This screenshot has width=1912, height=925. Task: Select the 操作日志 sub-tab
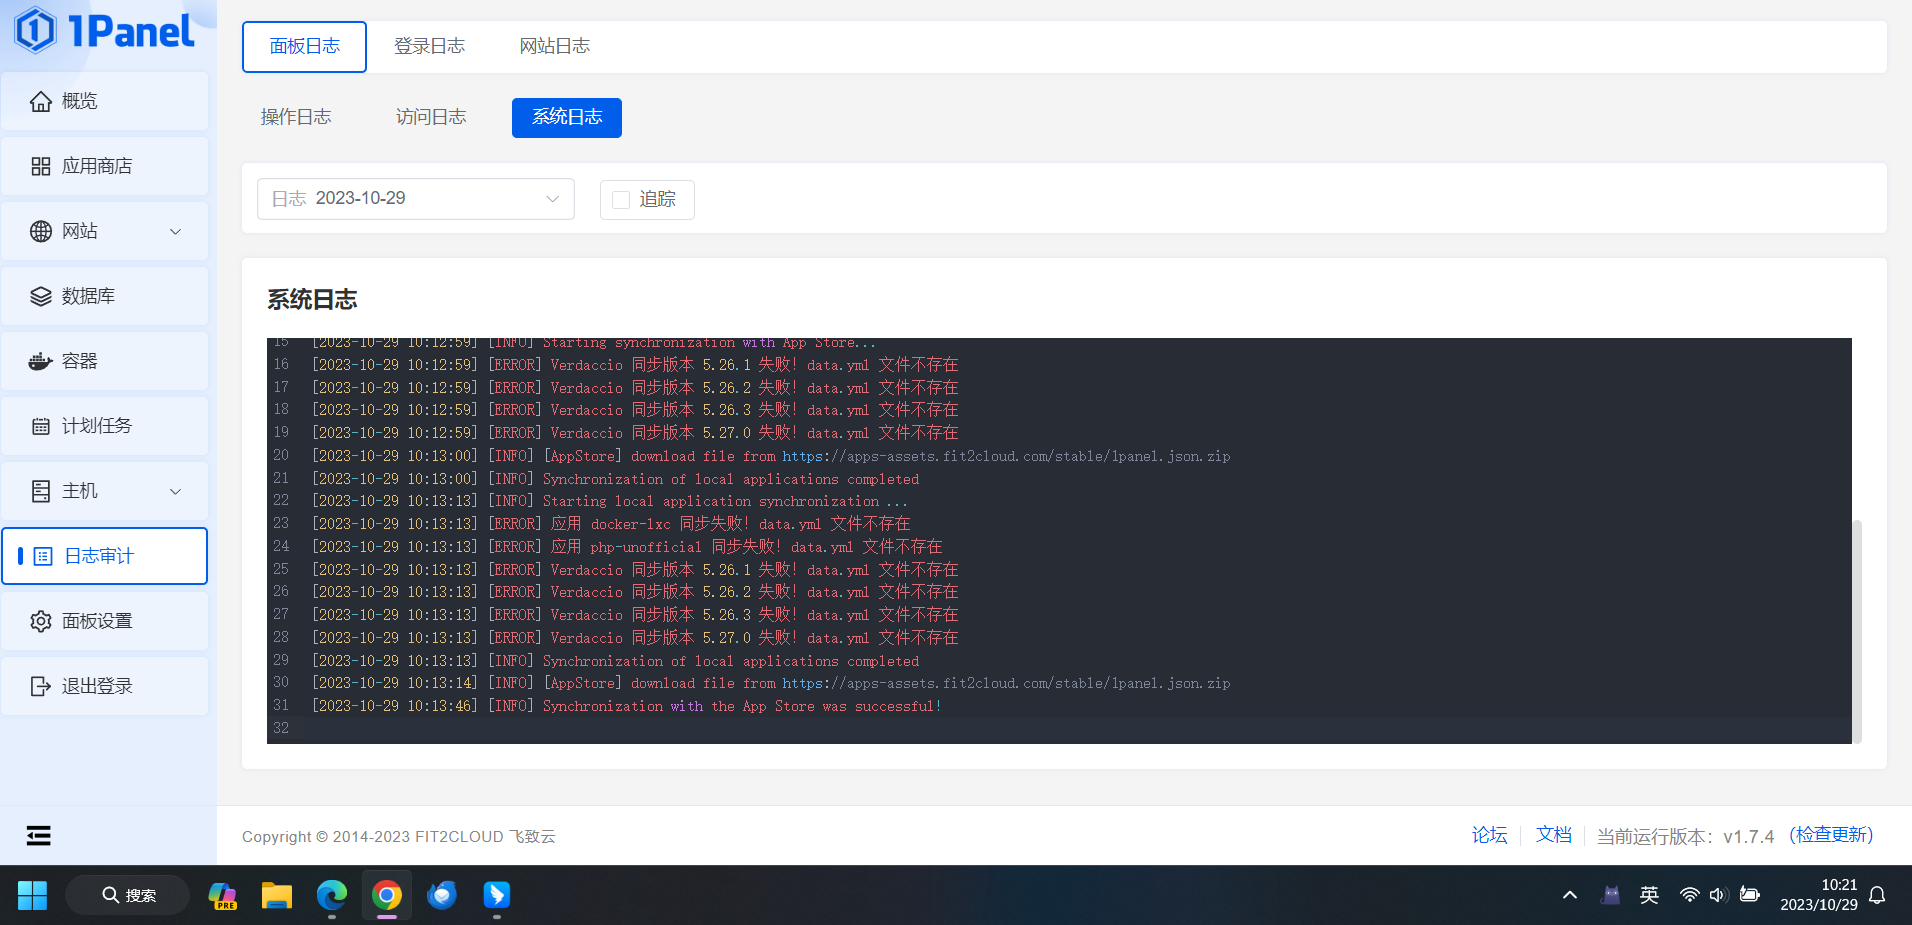tap(296, 117)
